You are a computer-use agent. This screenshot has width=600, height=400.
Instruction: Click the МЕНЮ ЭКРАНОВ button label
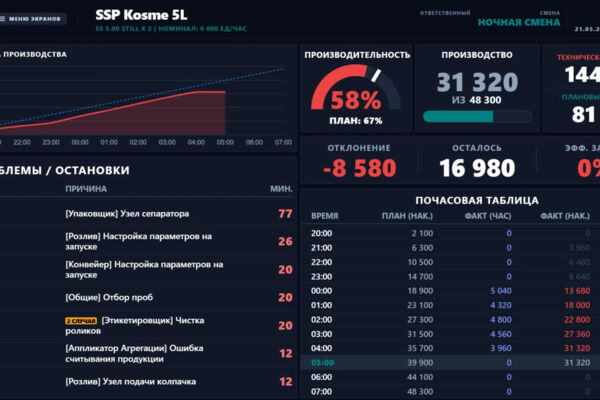(34, 19)
